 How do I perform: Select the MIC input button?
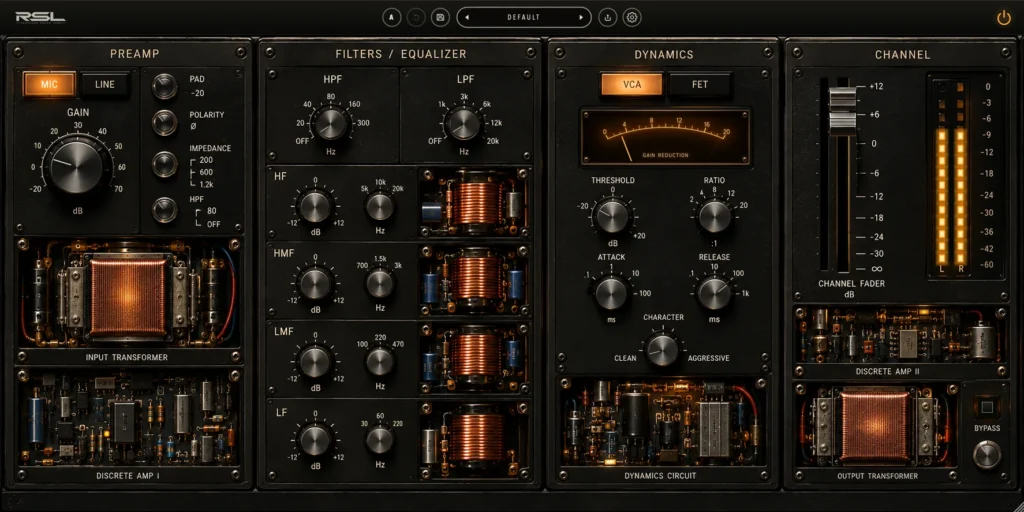50,84
